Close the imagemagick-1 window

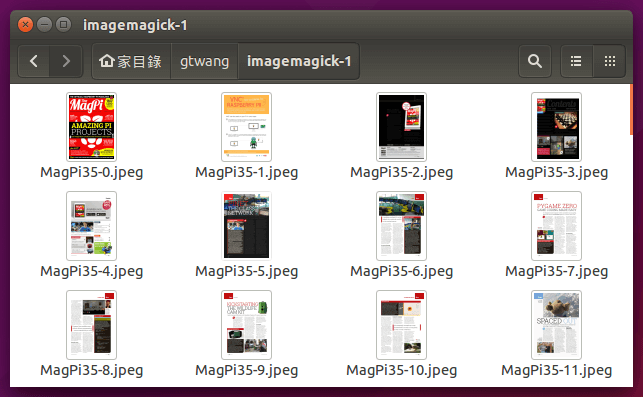(x=25, y=25)
